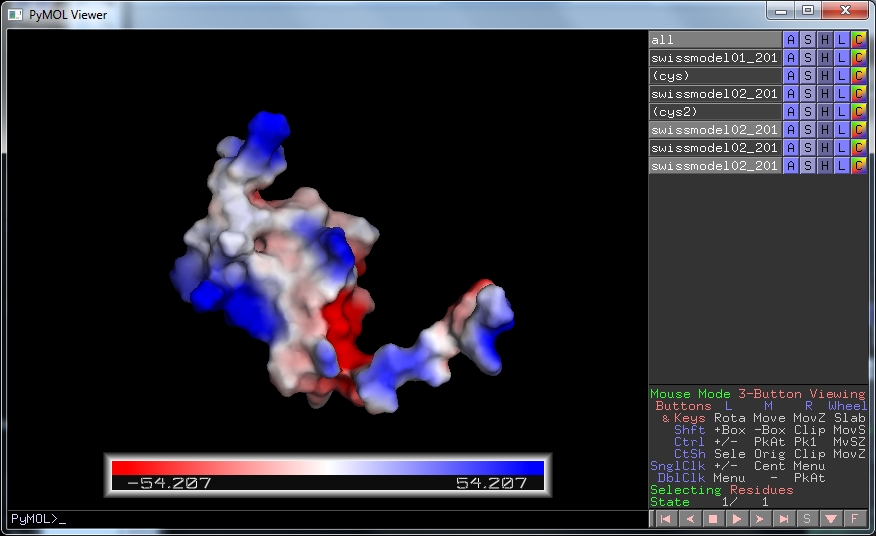The image size is (876, 536).
Task: Open the Hide menu for (cys)
Action: point(825,76)
